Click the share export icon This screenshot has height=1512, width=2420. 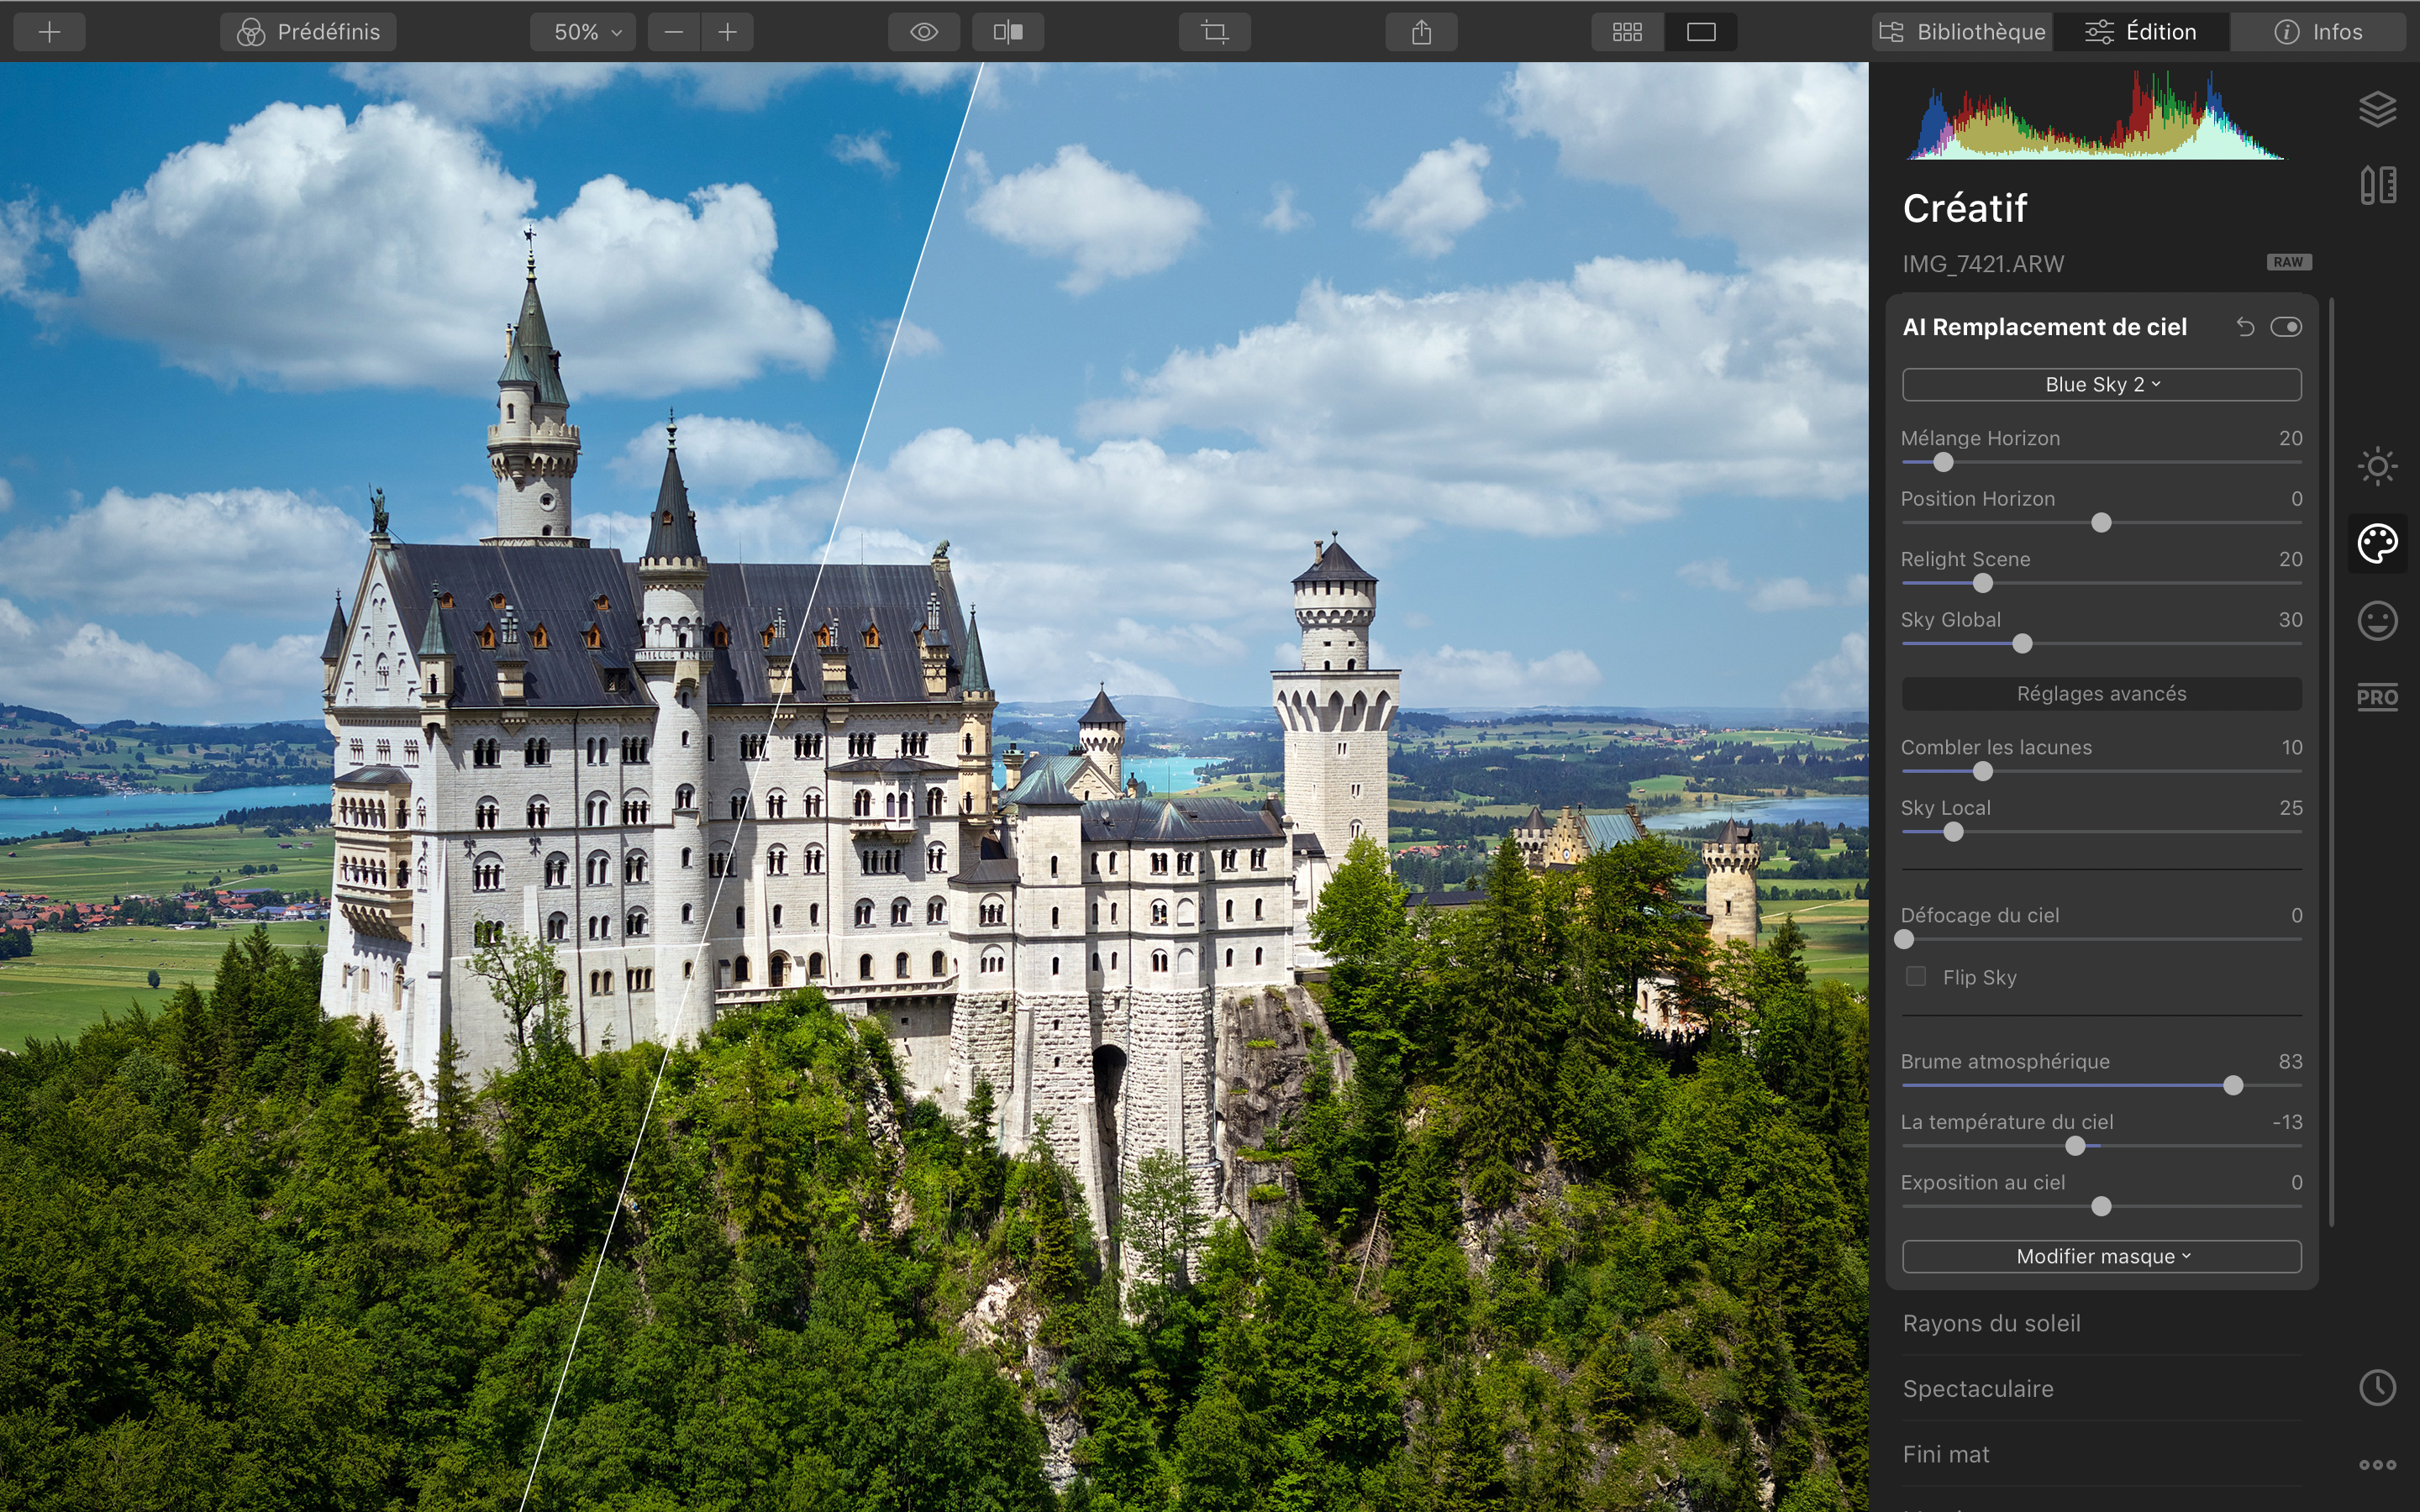coord(1421,32)
